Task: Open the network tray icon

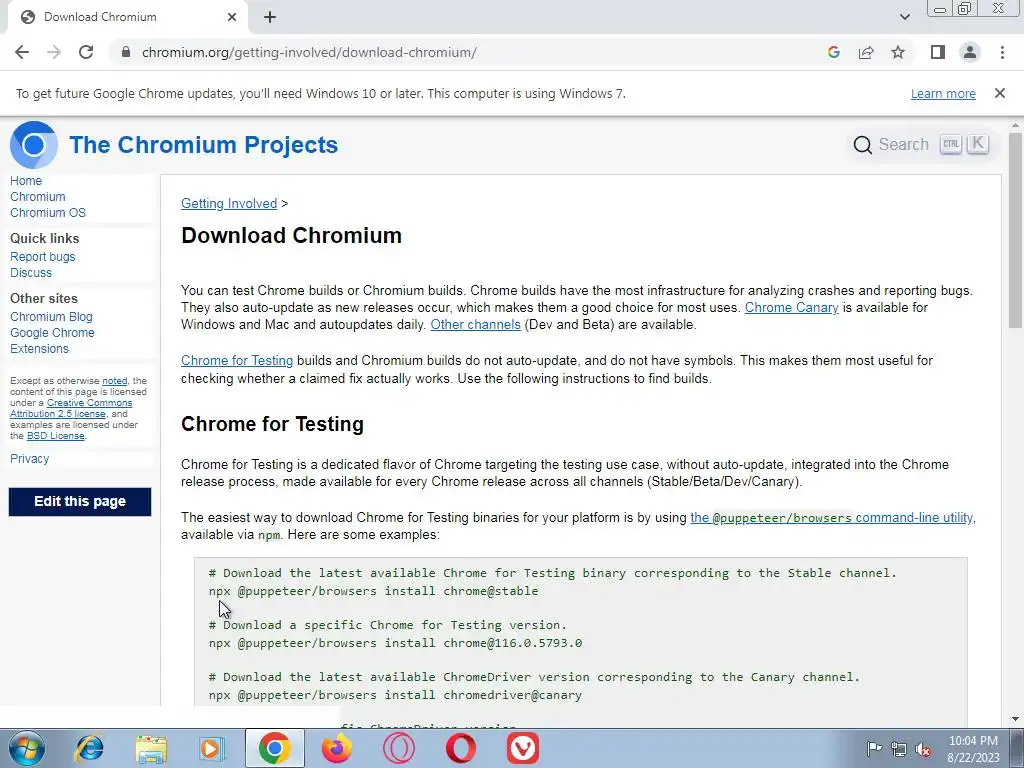Action: 899,749
